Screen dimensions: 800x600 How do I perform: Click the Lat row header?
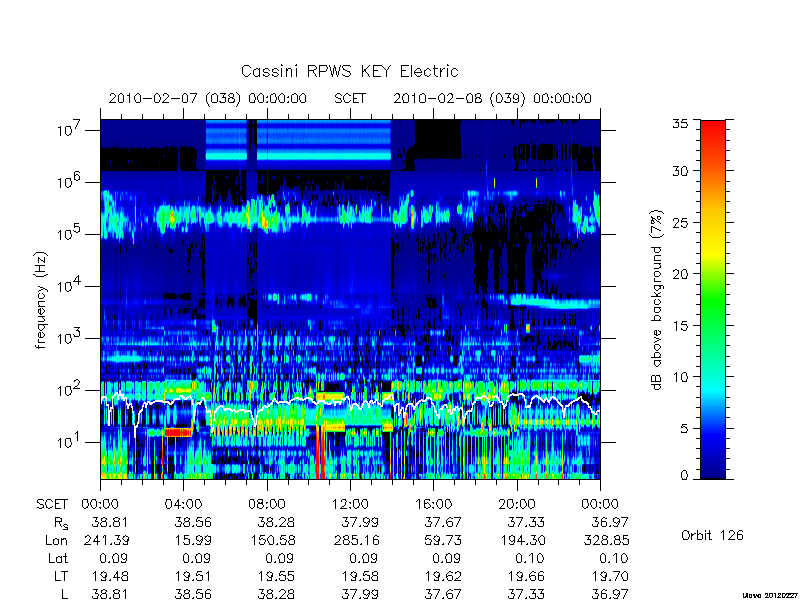click(x=58, y=559)
